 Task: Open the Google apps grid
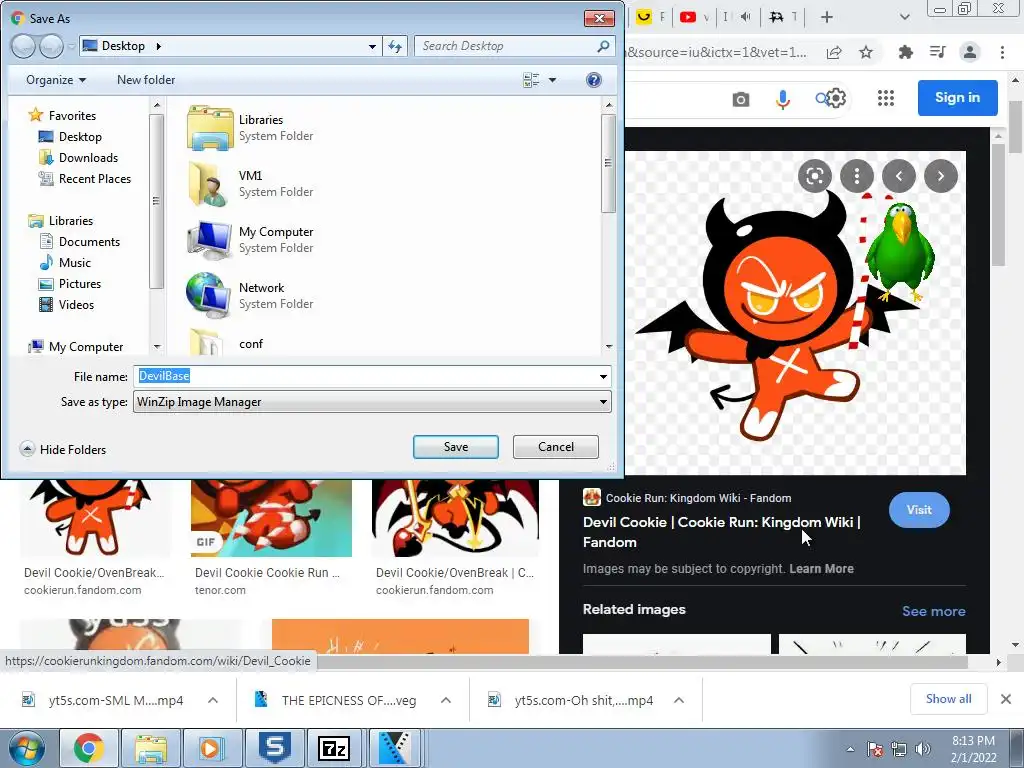[x=886, y=99]
